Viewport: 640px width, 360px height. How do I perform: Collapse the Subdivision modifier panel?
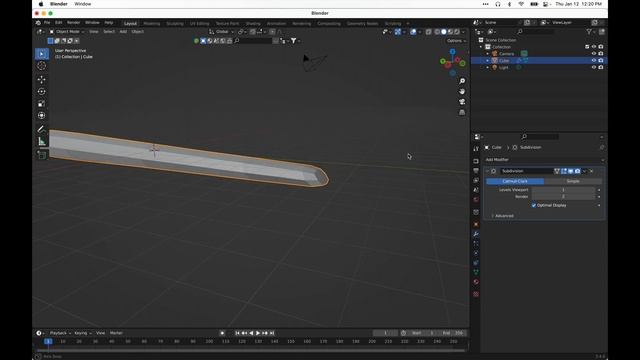487,171
